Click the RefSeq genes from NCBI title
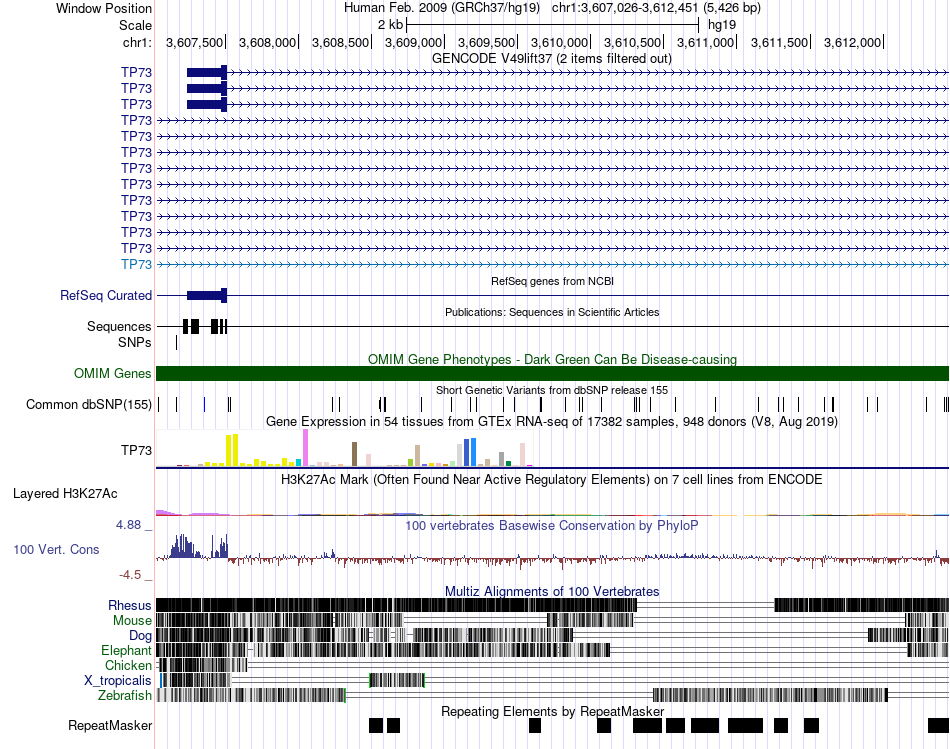950x749 pixels. 552,281
